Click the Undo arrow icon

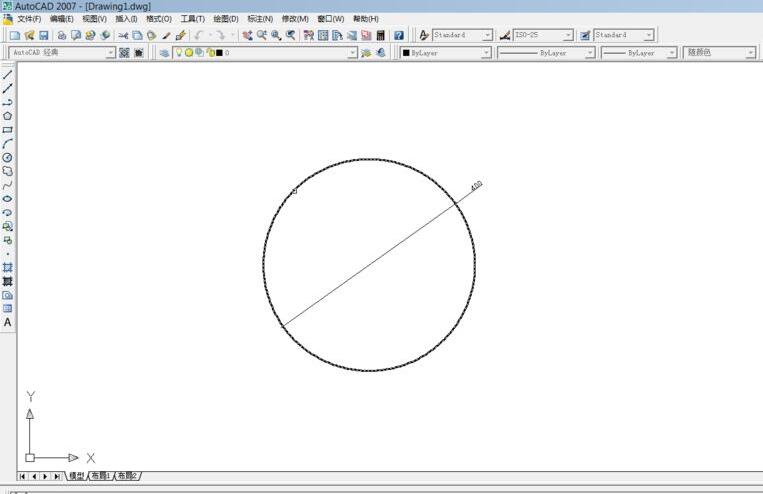(199, 35)
